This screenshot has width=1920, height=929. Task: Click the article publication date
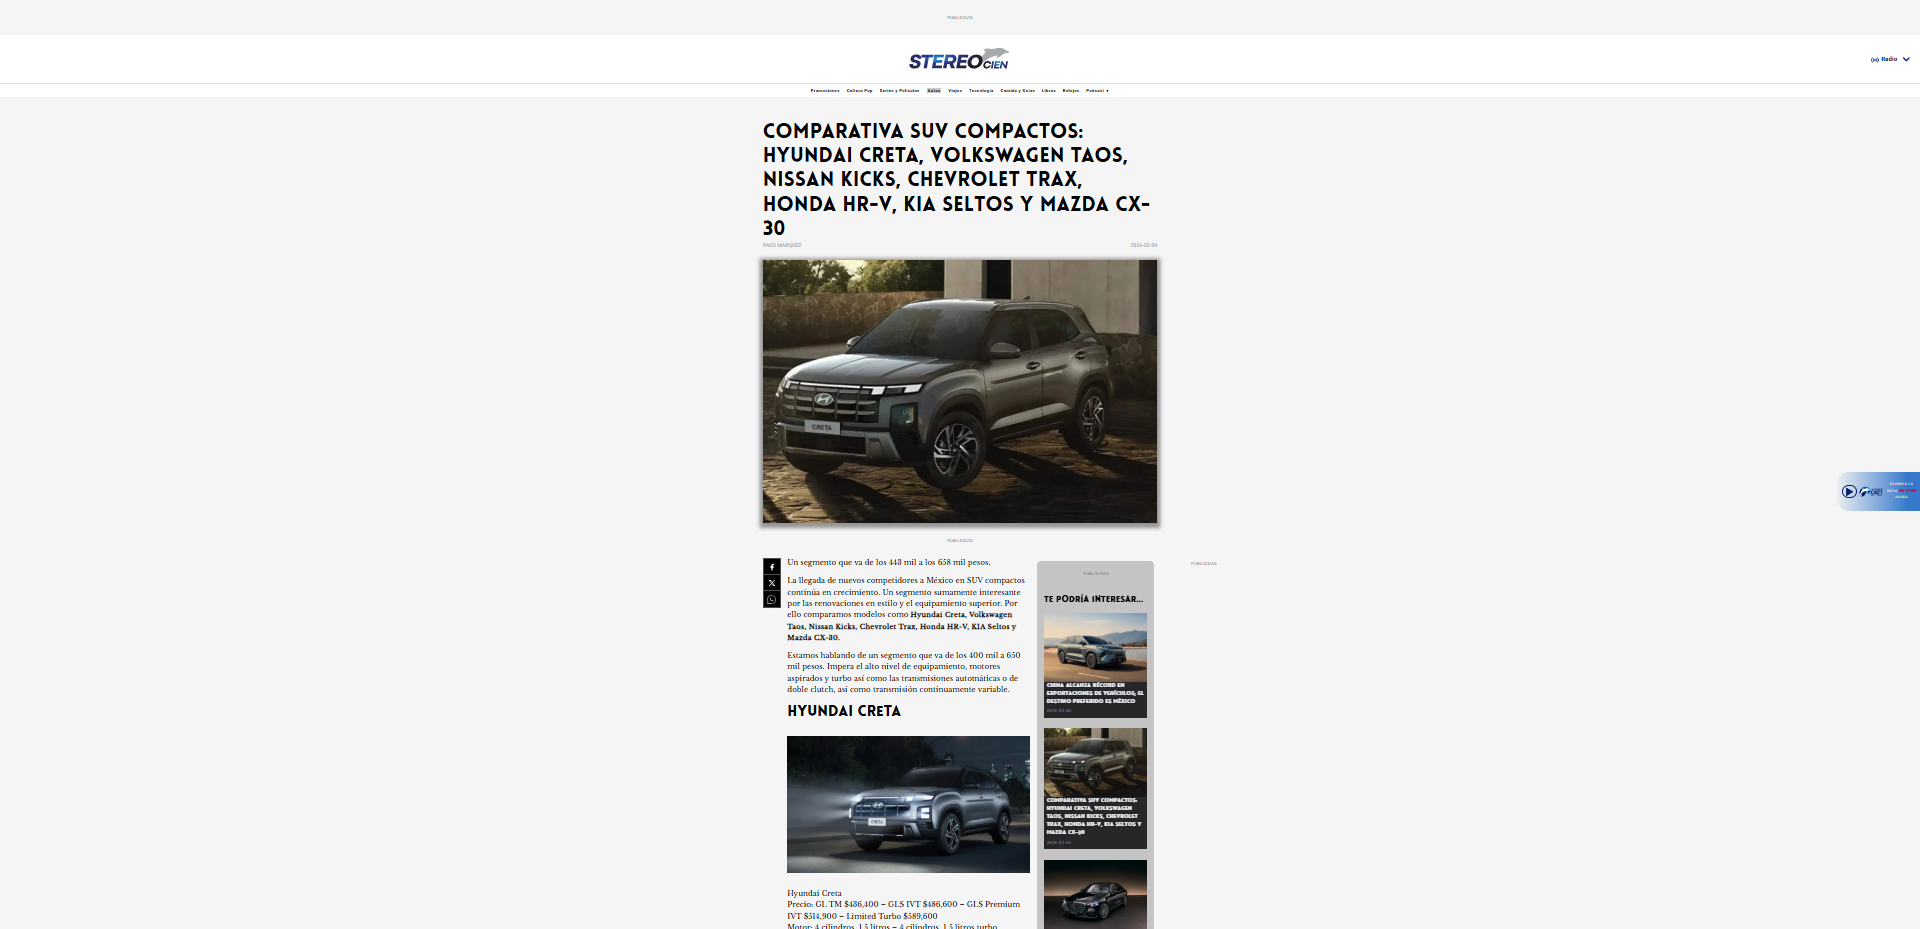(1144, 245)
